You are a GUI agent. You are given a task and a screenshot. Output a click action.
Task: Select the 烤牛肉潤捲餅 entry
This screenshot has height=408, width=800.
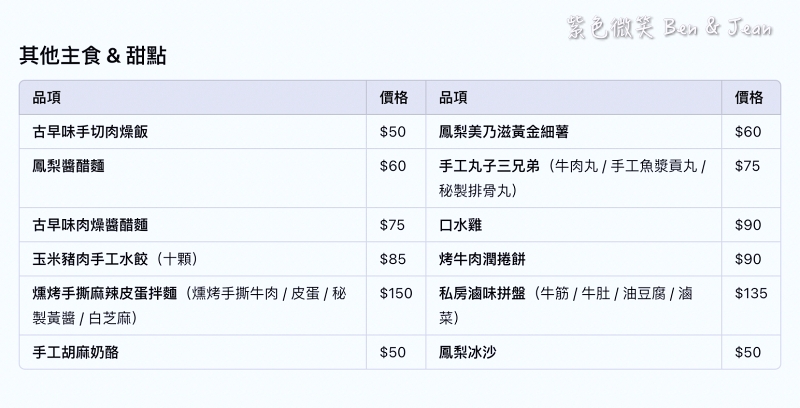coord(482,259)
